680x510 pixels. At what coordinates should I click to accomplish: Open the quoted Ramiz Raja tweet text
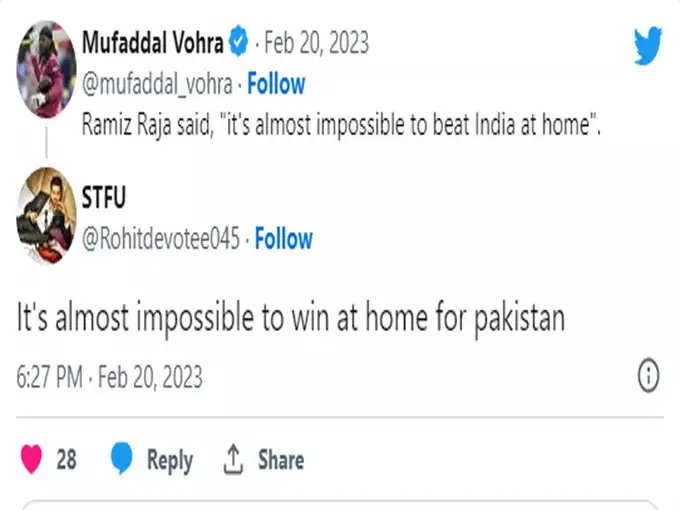[x=340, y=126]
